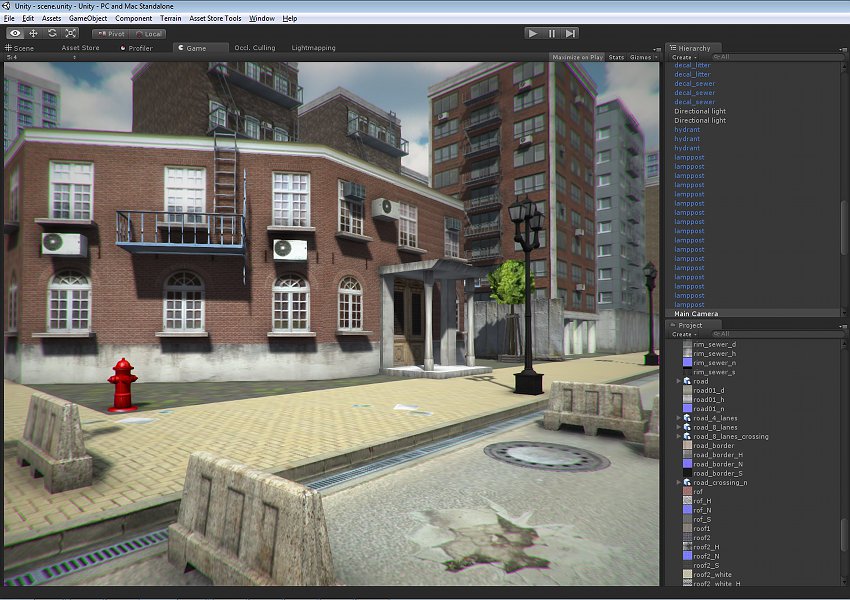Open the Gizmos dropdown
Screen dimensions: 850x600
(x=643, y=57)
